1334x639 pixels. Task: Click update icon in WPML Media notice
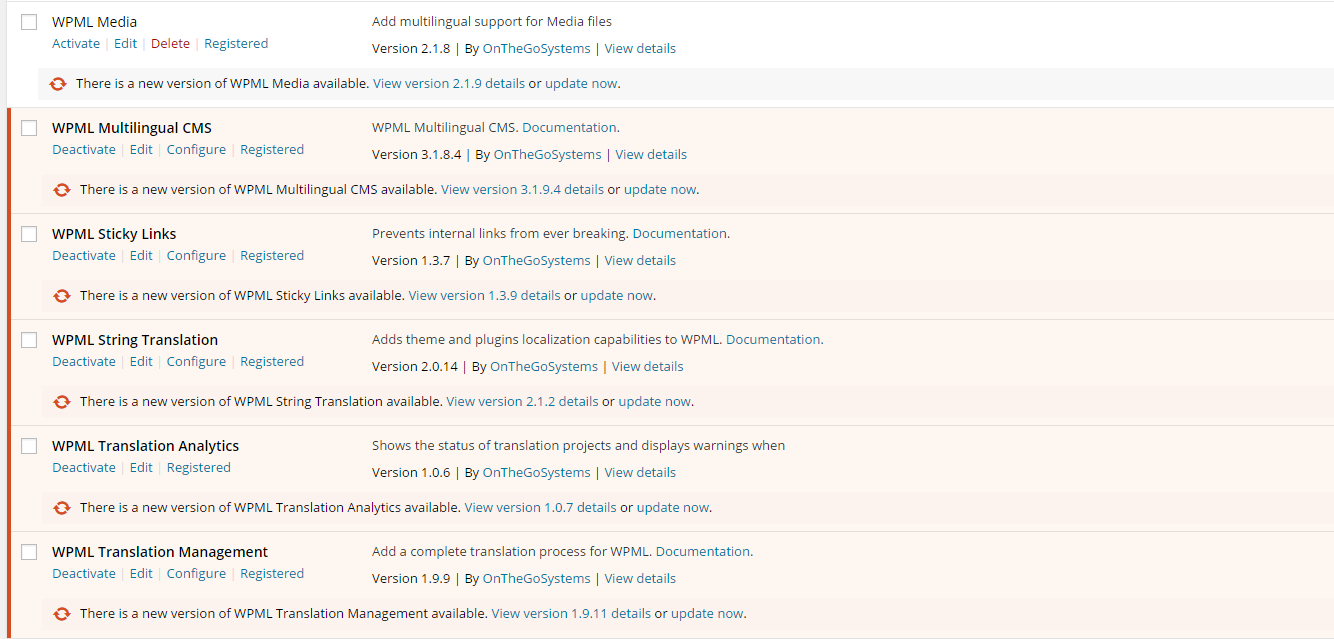click(x=58, y=84)
